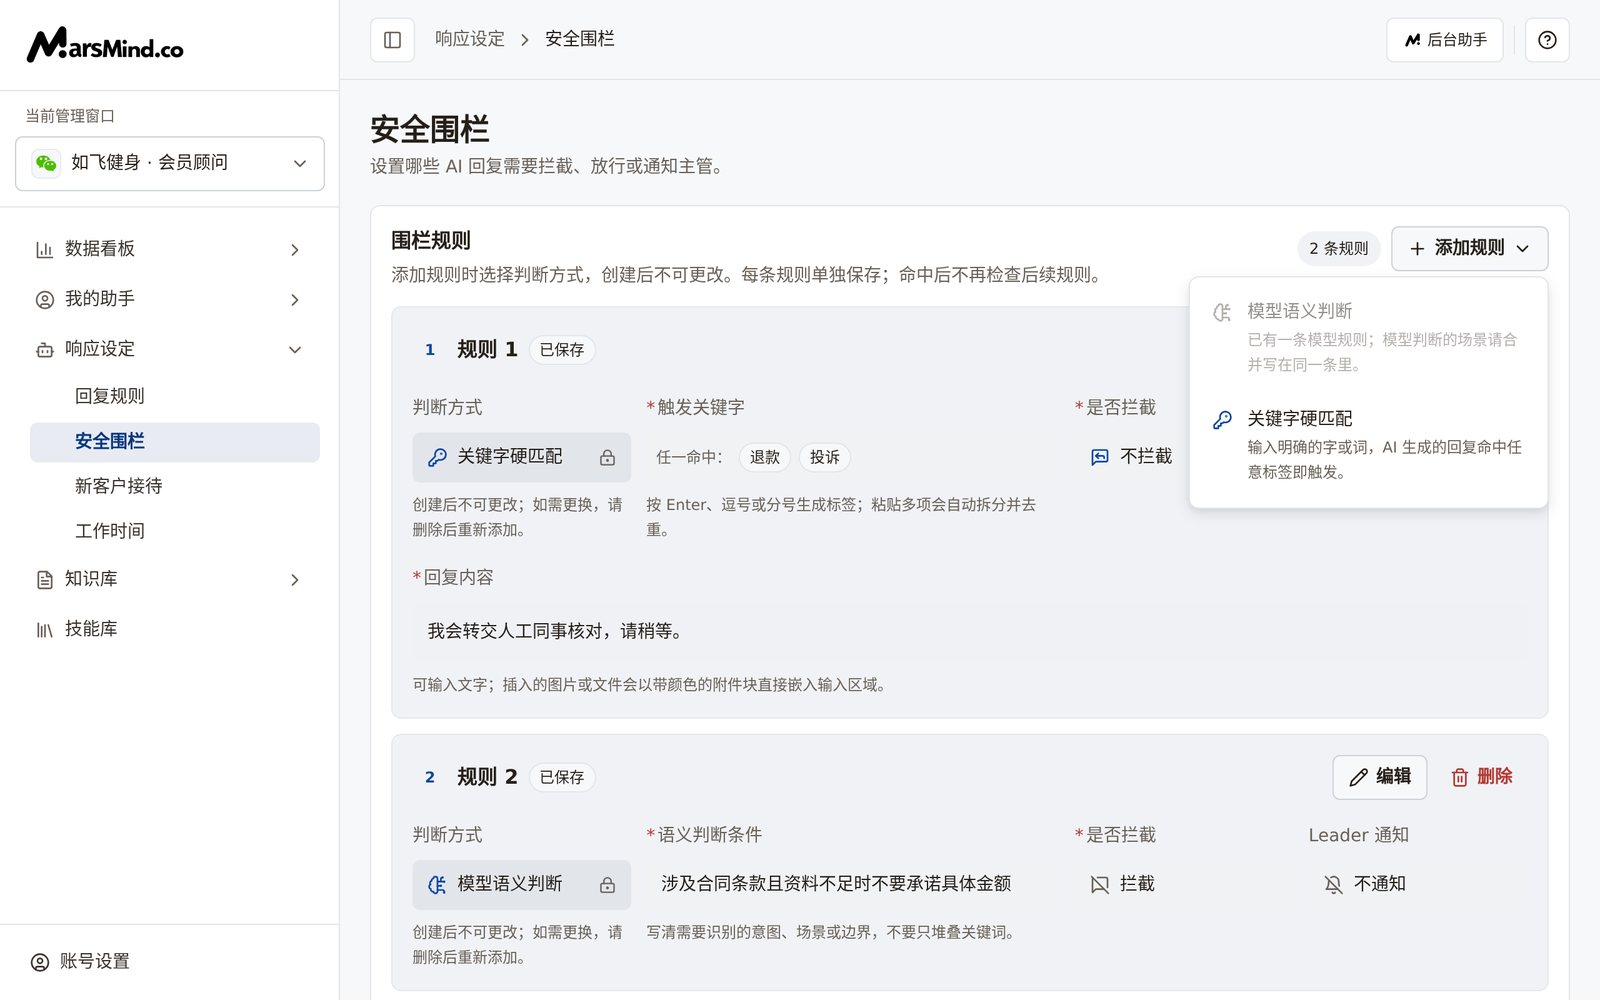Click the 当前管理窗口 label
The height and width of the screenshot is (1000, 1600).
pos(70,116)
